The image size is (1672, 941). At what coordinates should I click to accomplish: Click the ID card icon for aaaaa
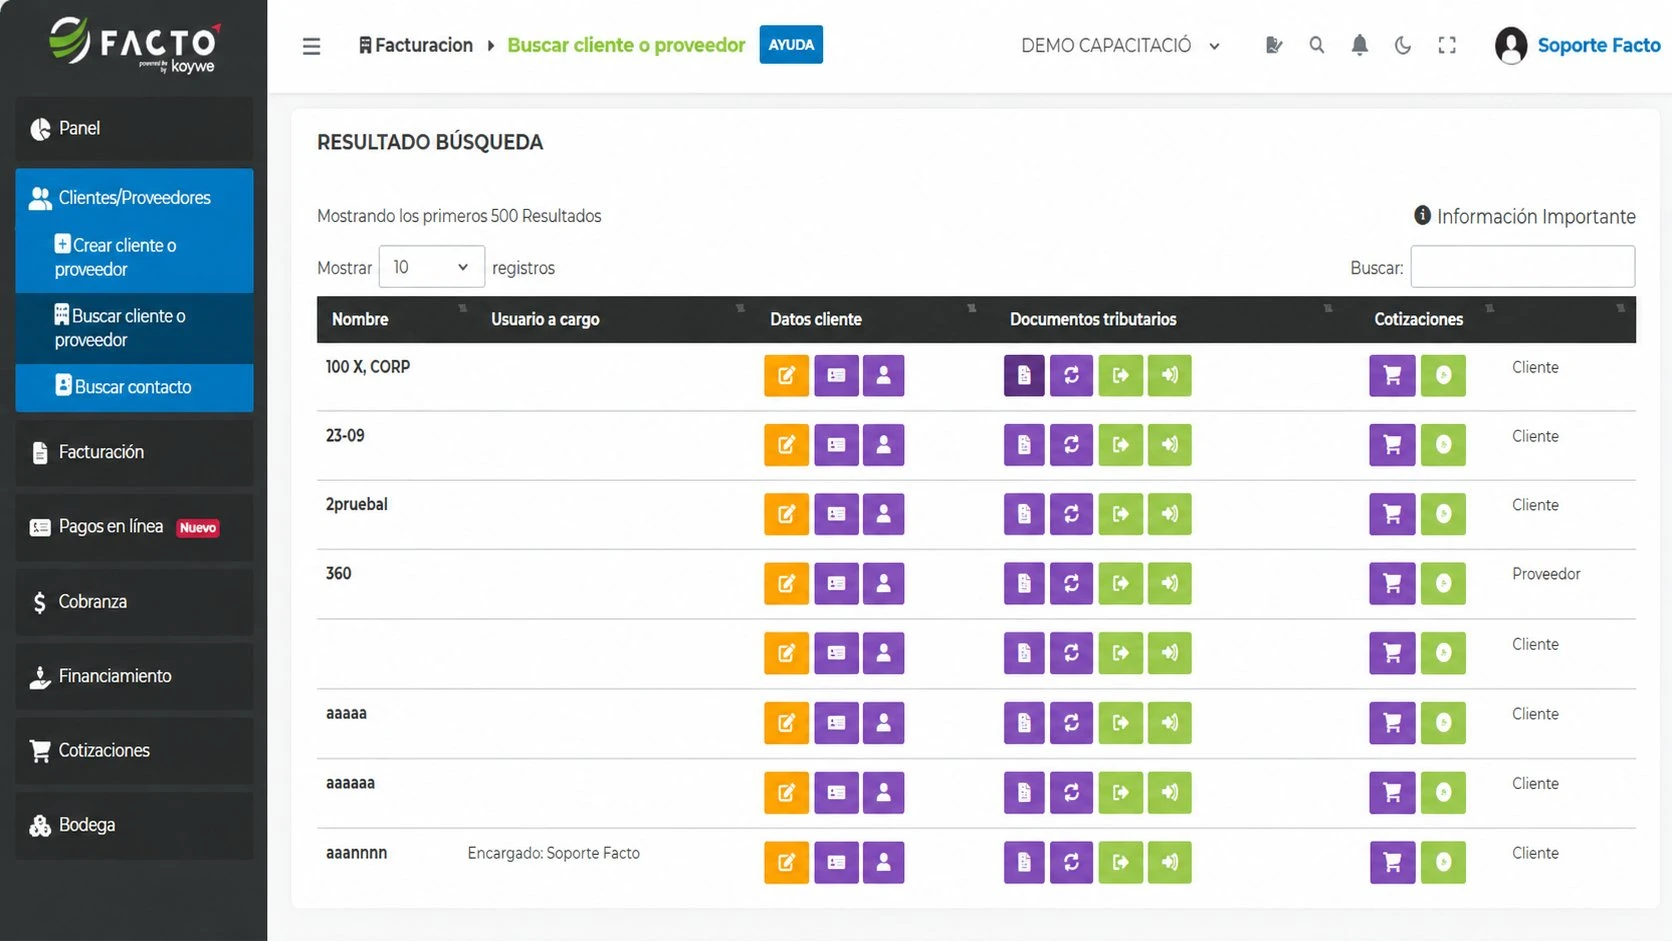coord(836,723)
